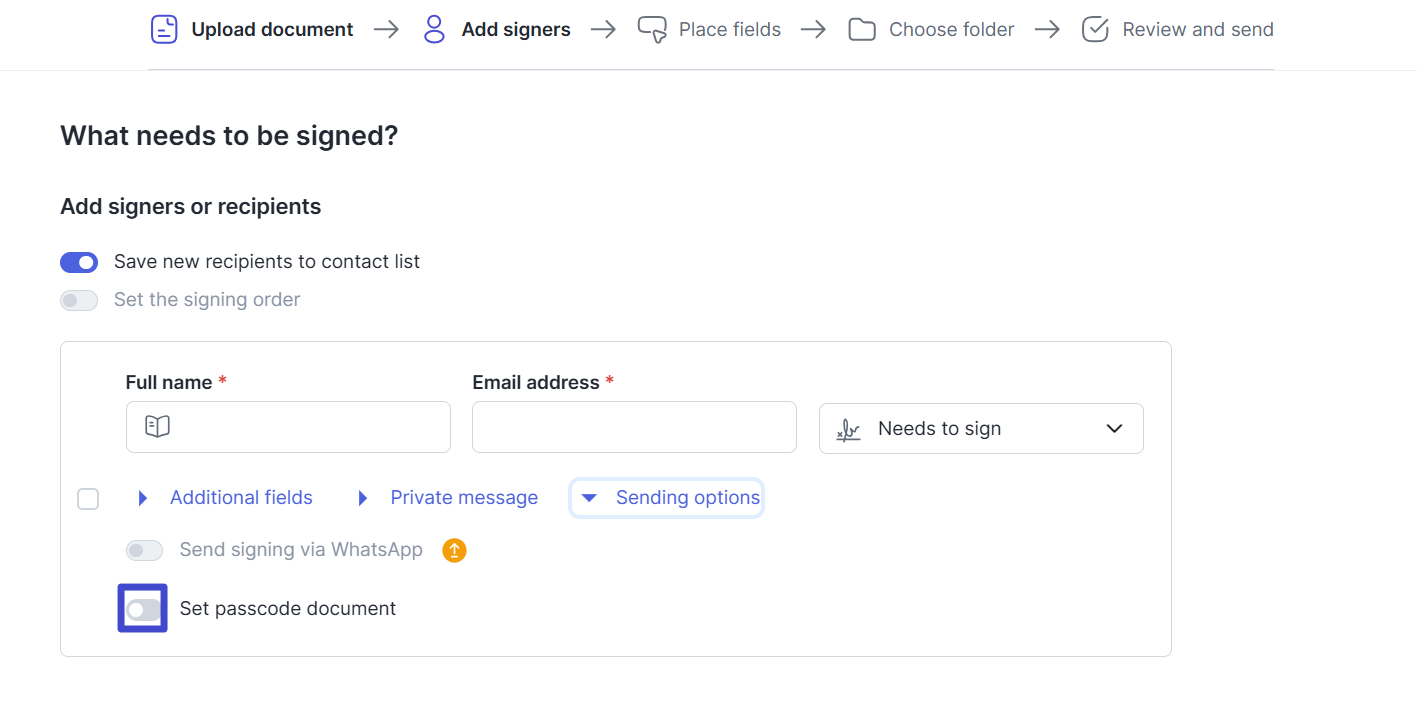Tick the checkbox left of Additional fields
This screenshot has height=724, width=1417.
[88, 498]
